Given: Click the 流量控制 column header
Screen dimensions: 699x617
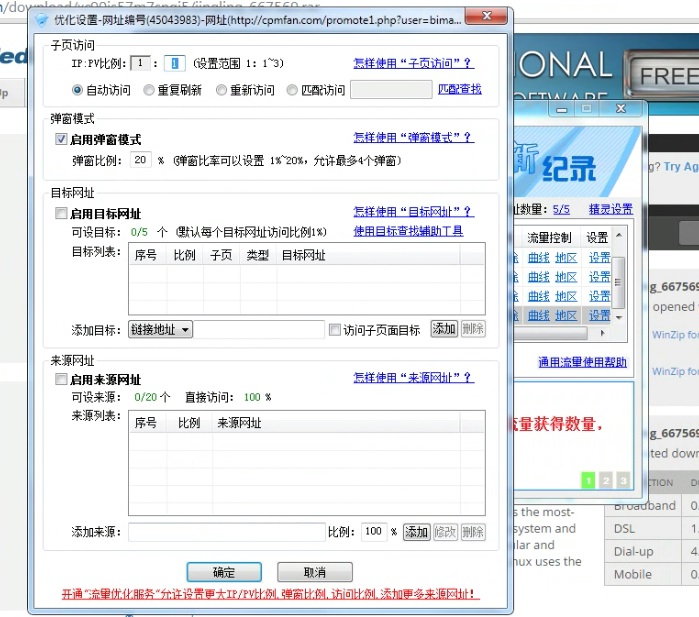Looking at the screenshot, I should coord(549,238).
